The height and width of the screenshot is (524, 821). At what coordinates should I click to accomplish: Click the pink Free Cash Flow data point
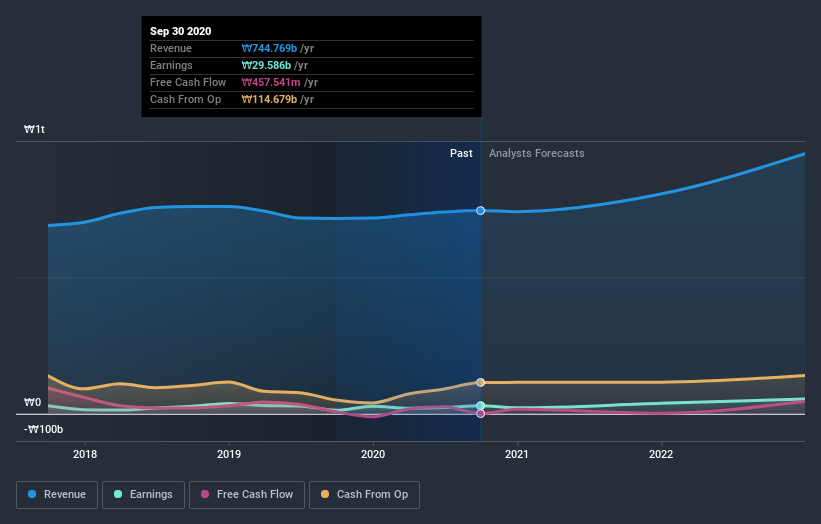click(x=481, y=414)
